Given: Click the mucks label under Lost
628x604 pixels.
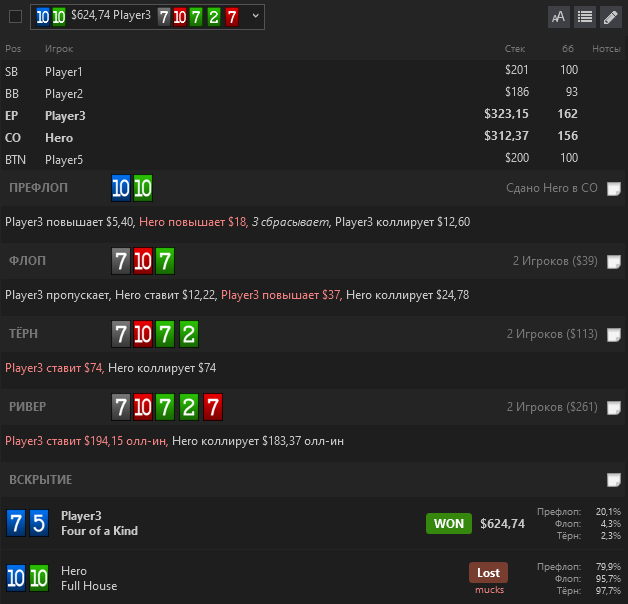Looking at the screenshot, I should 489,590.
